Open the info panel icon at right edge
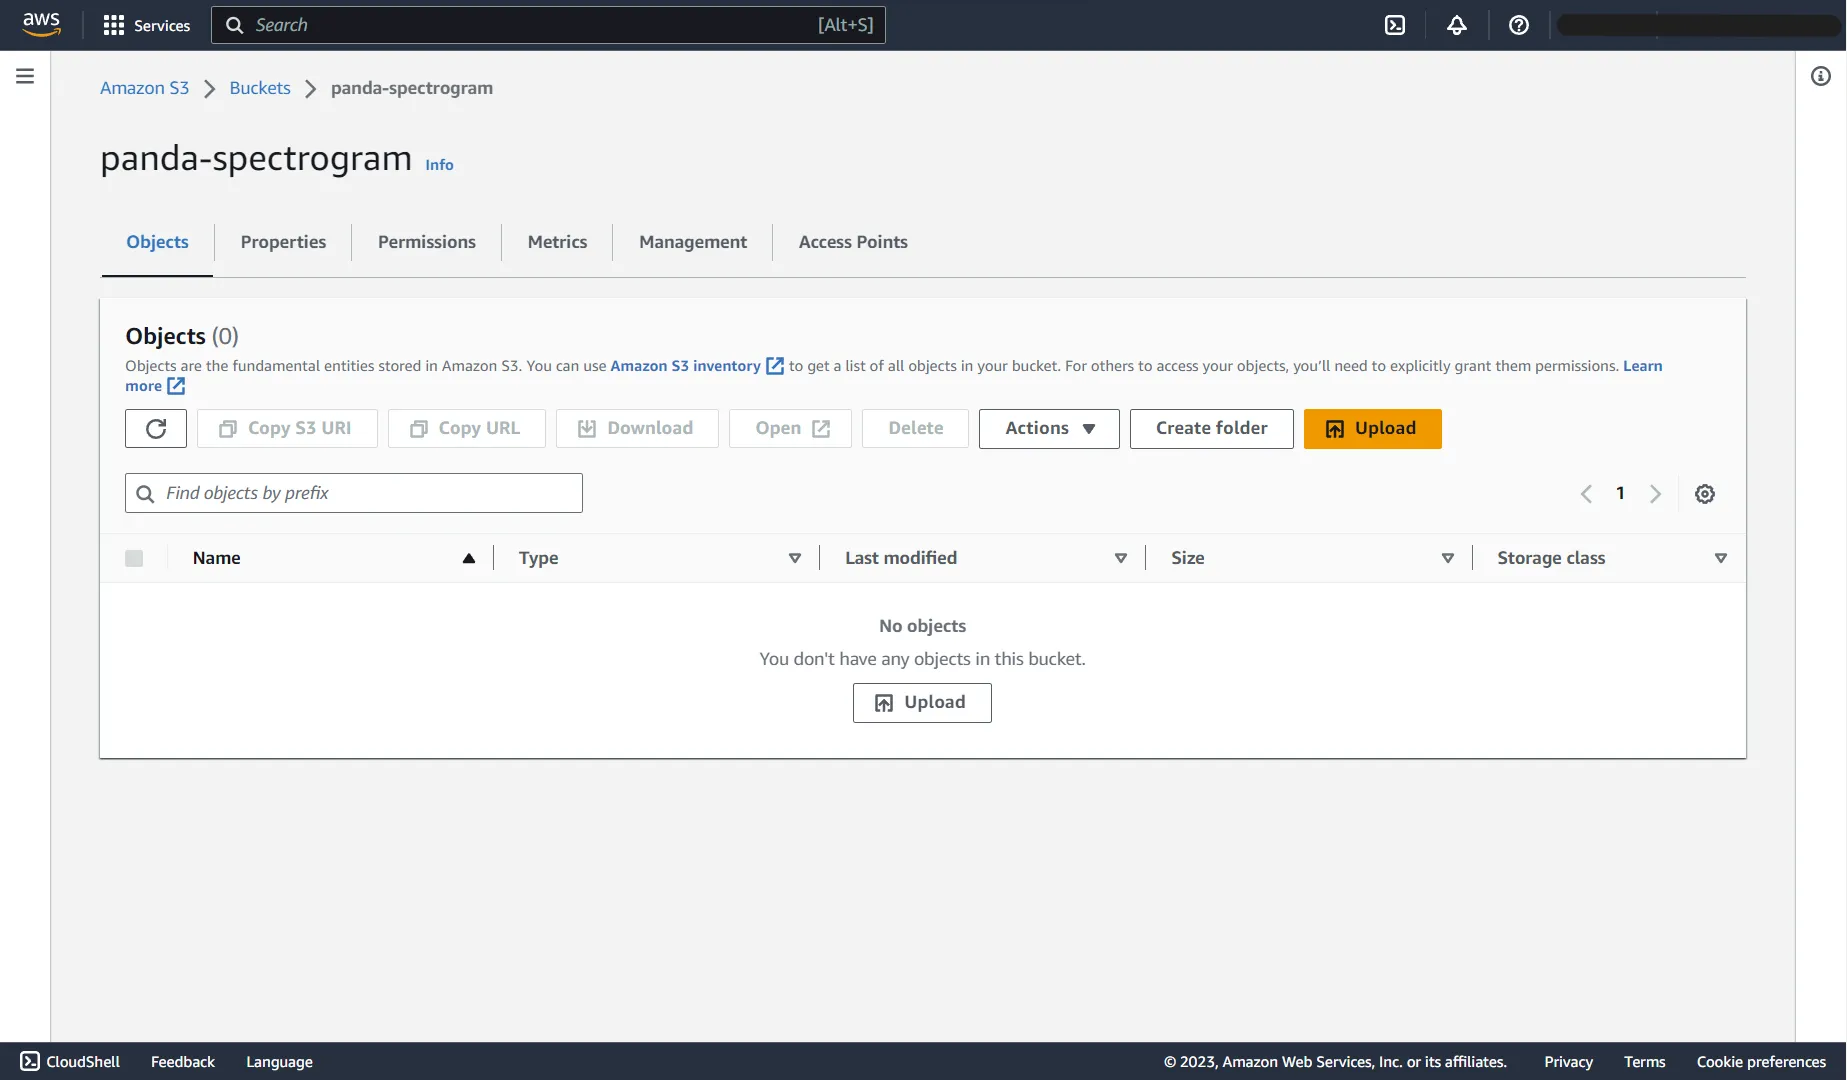This screenshot has height=1080, width=1847. point(1820,76)
